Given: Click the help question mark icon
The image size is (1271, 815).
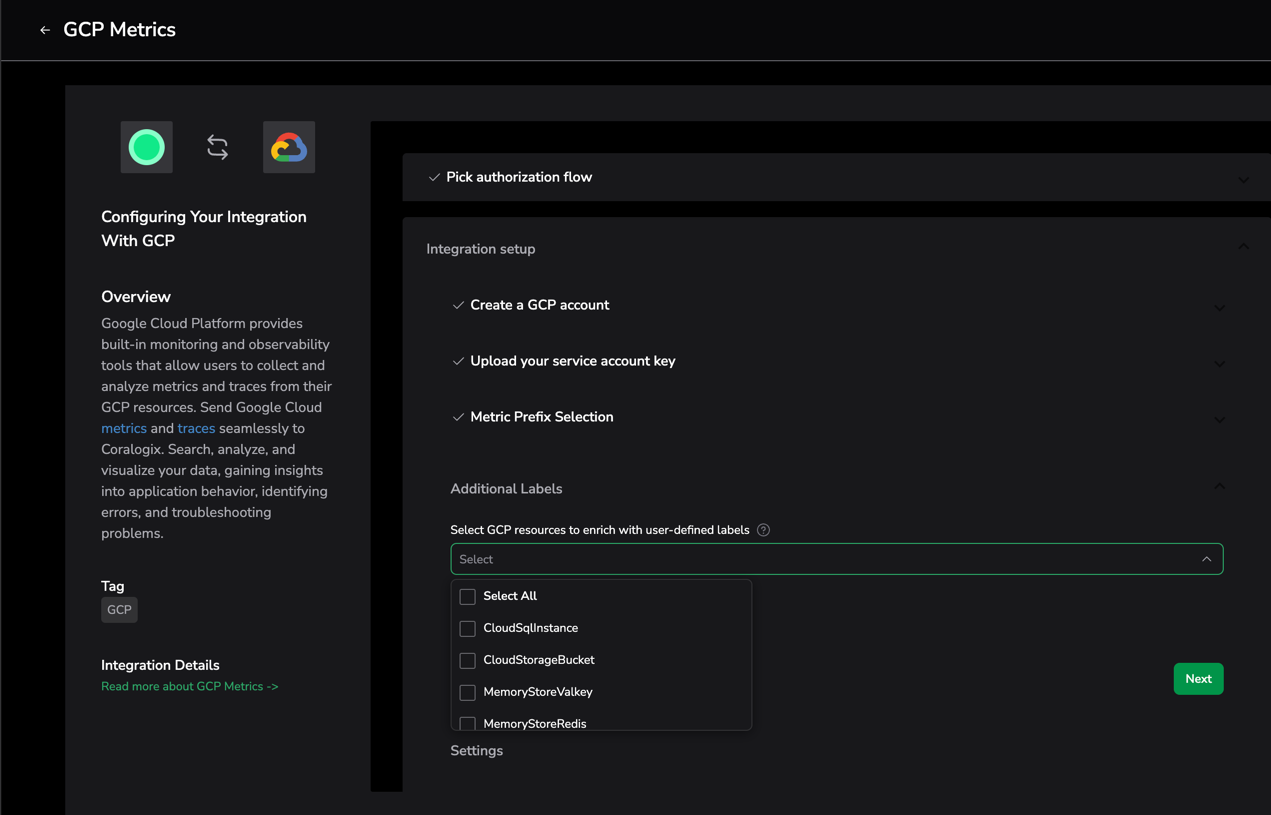Looking at the screenshot, I should [x=763, y=530].
